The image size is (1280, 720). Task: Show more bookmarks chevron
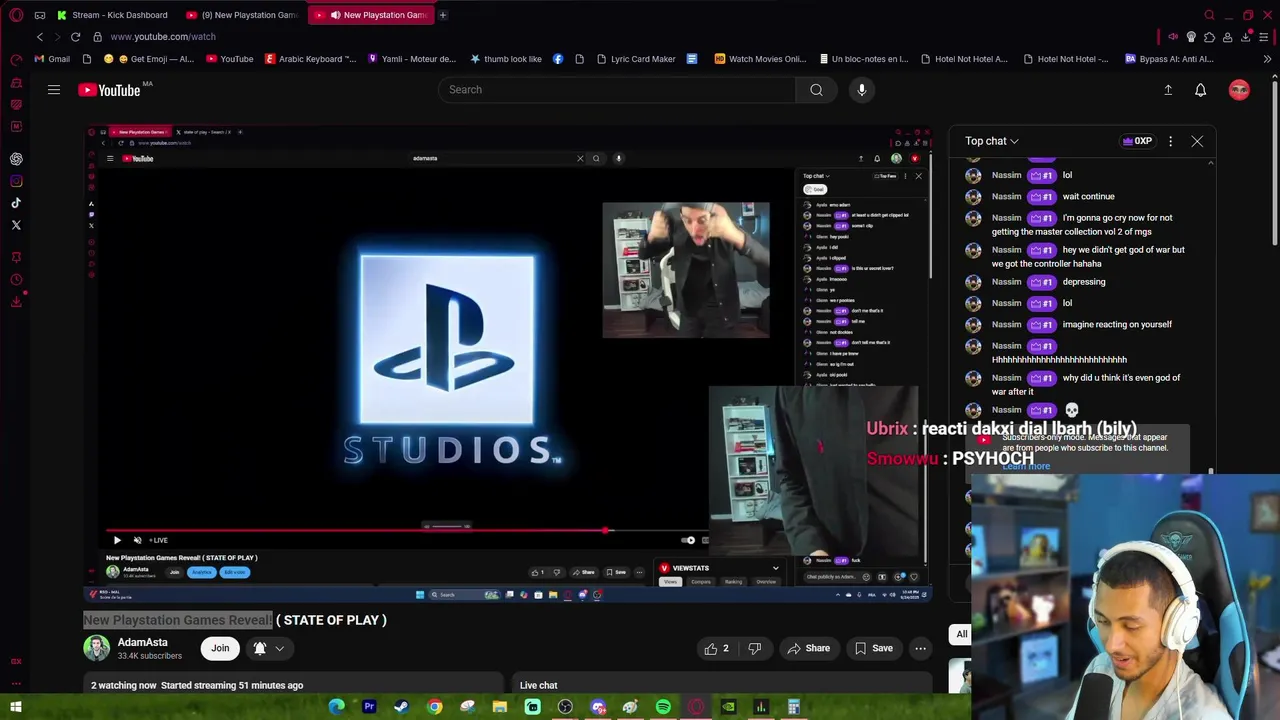pos(1267,59)
